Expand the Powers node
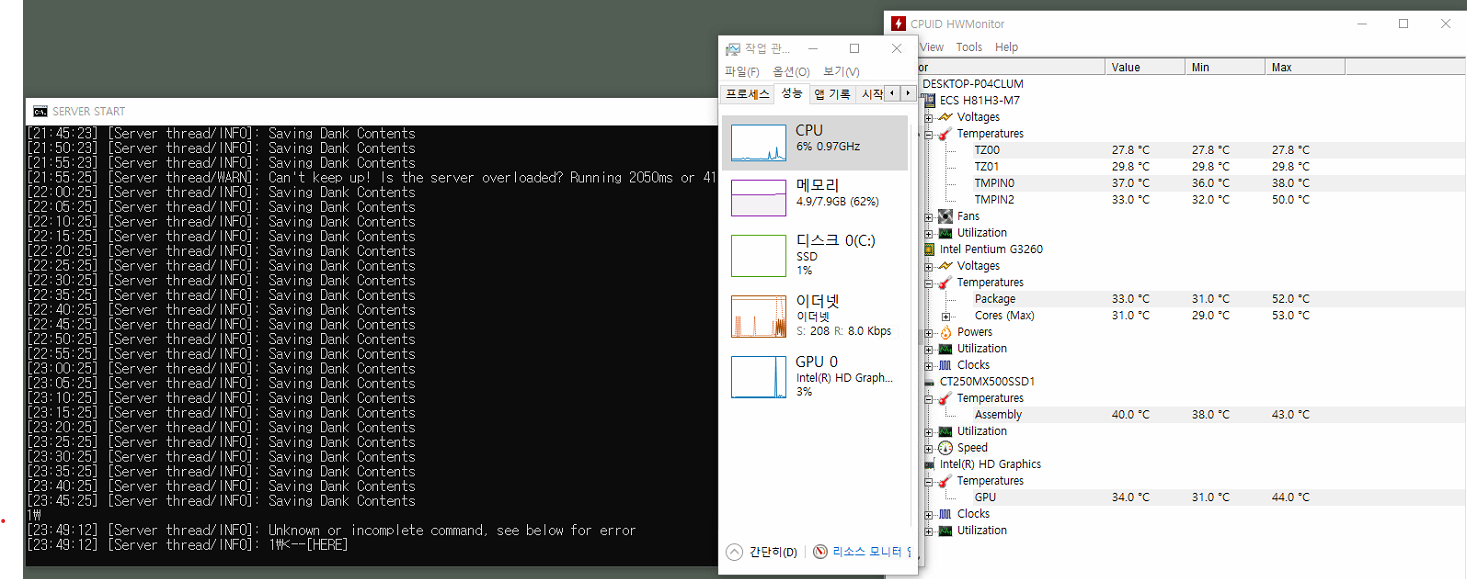The height and width of the screenshot is (579, 1467). [929, 332]
